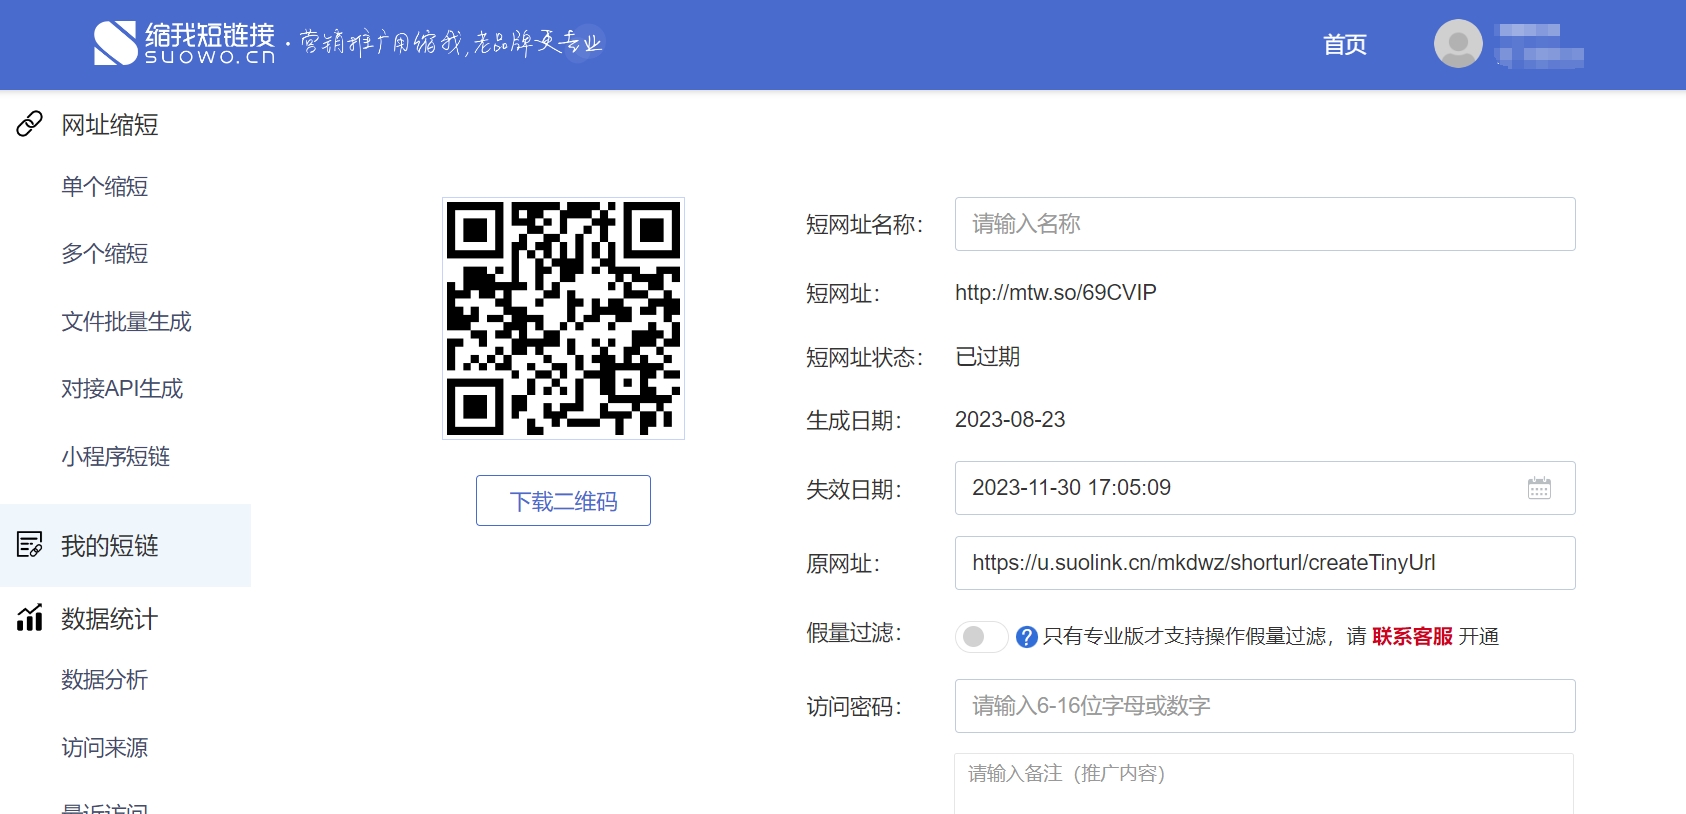The image size is (1686, 814).
Task: Open 文件批量生成 from sidebar
Action: 126,322
